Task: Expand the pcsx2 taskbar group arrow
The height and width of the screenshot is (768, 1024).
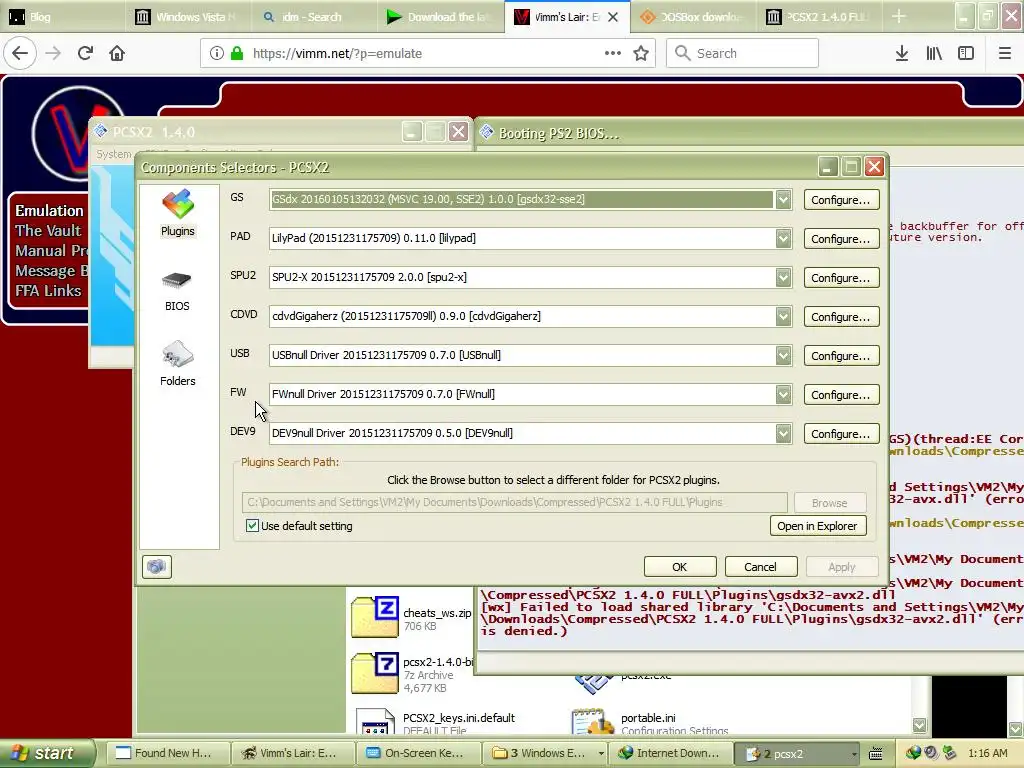Action: [854, 754]
